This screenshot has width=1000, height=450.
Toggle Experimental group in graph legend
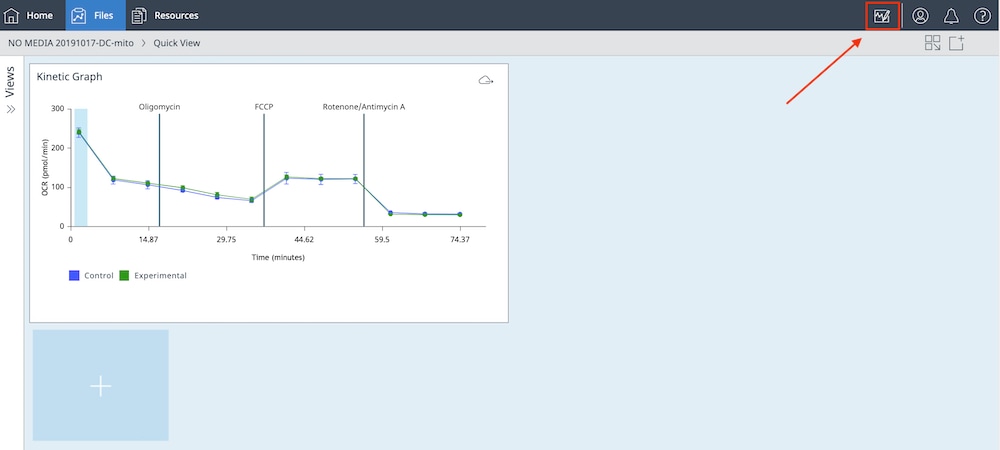(124, 275)
